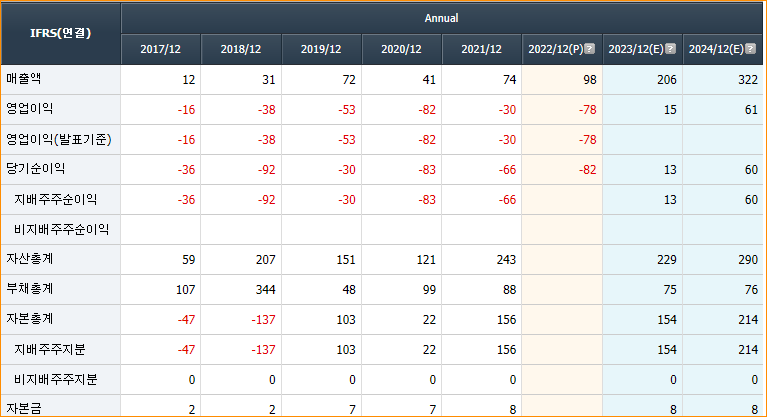Click 지배주주지분 value -47 for 2017/12
Image resolution: width=767 pixels, height=417 pixels.
point(186,350)
